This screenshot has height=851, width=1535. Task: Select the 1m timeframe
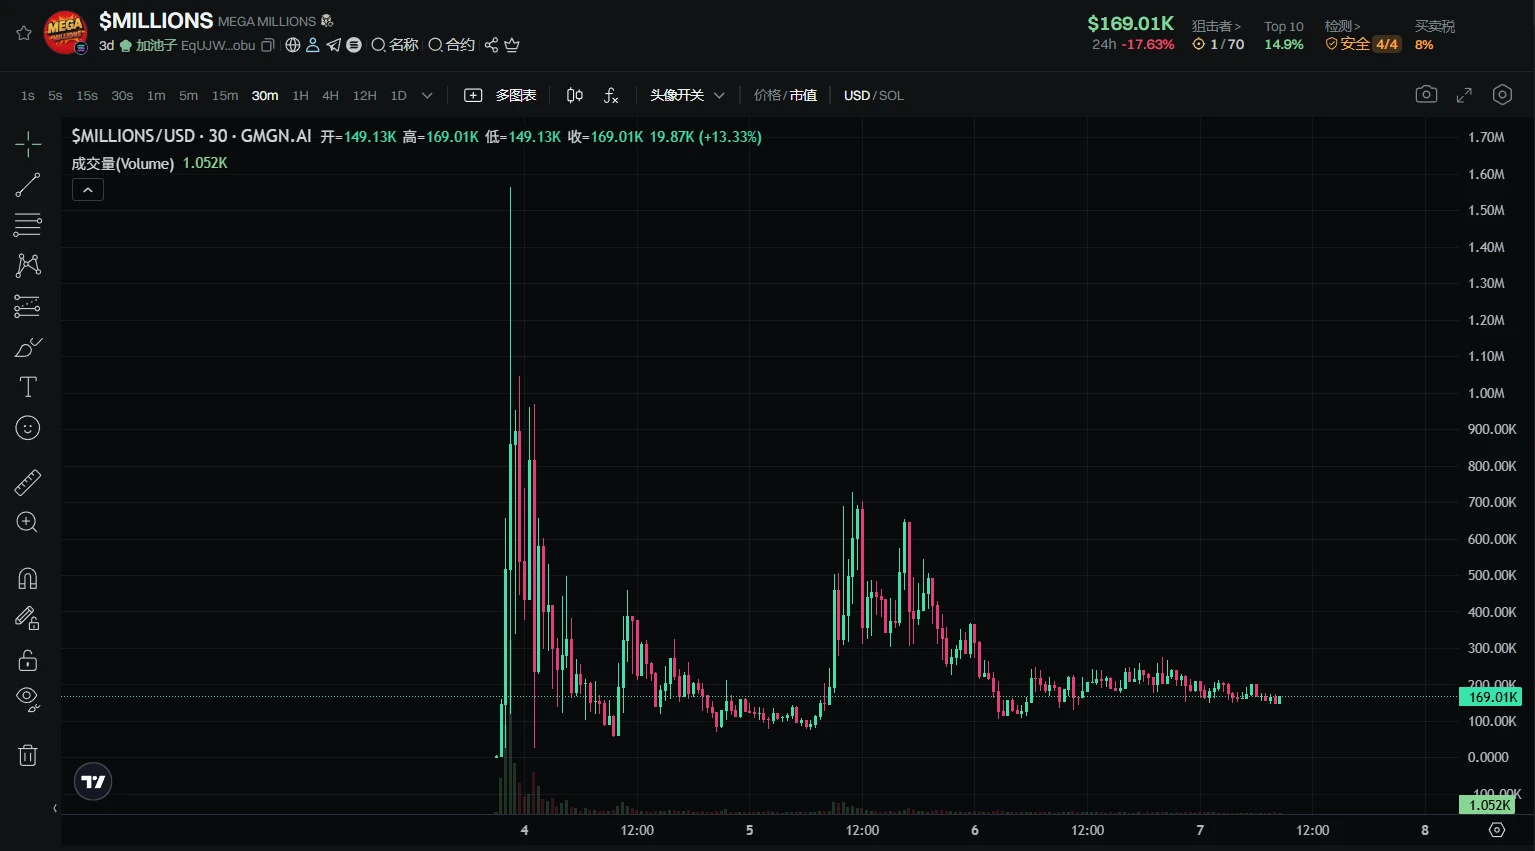tap(156, 95)
